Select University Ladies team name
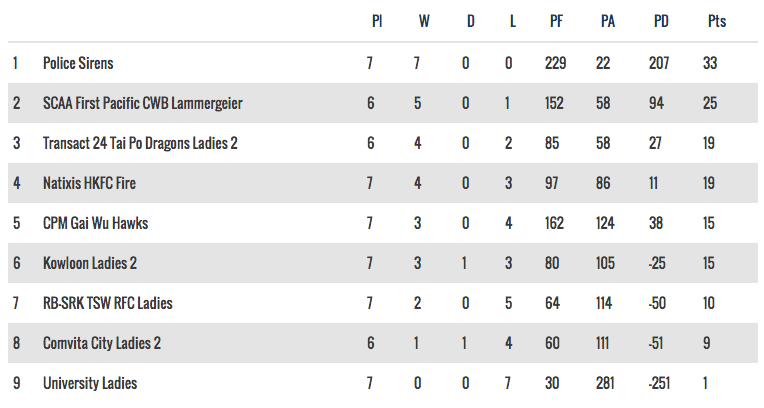 click(x=90, y=383)
